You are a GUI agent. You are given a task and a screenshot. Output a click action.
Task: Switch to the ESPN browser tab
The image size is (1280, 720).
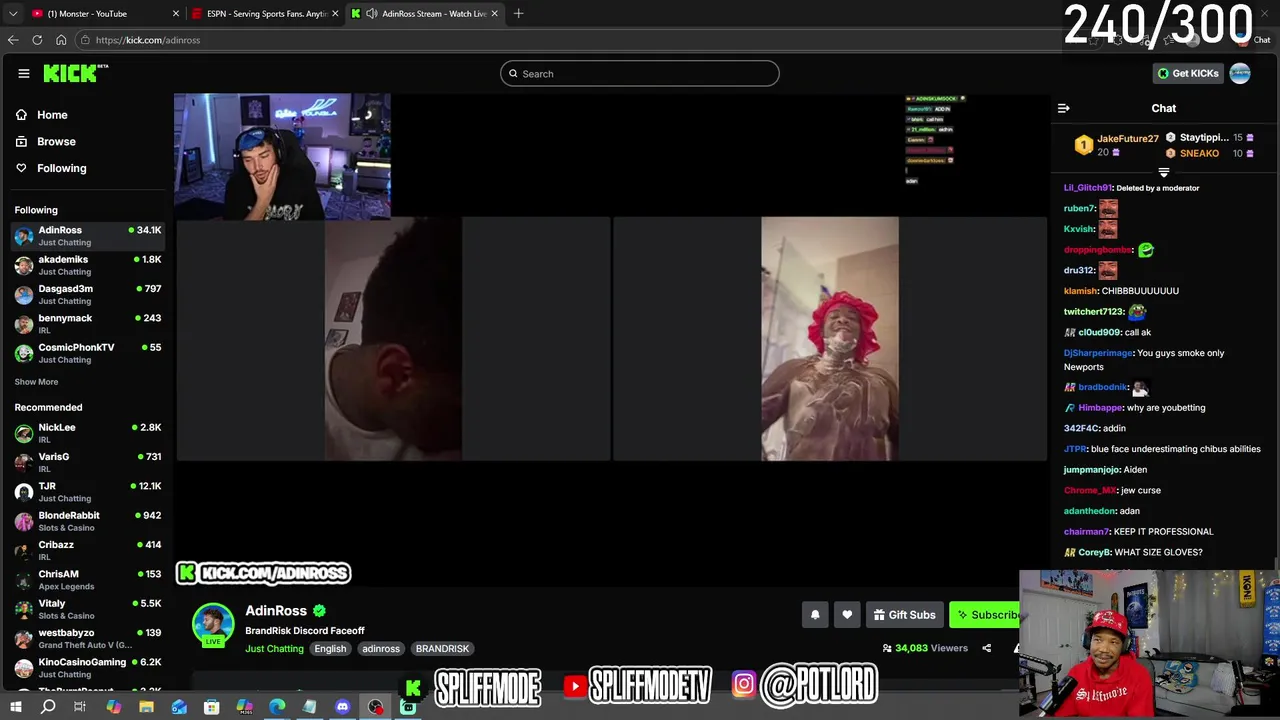(266, 14)
